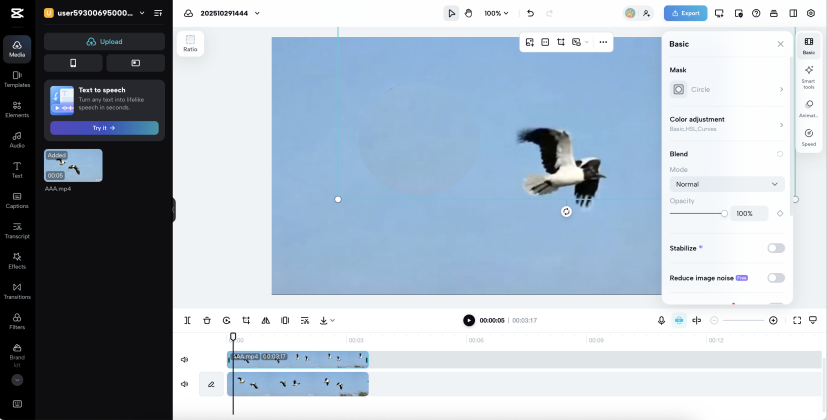Open the Templates panel
This screenshot has height=420, width=828.
tap(17, 79)
